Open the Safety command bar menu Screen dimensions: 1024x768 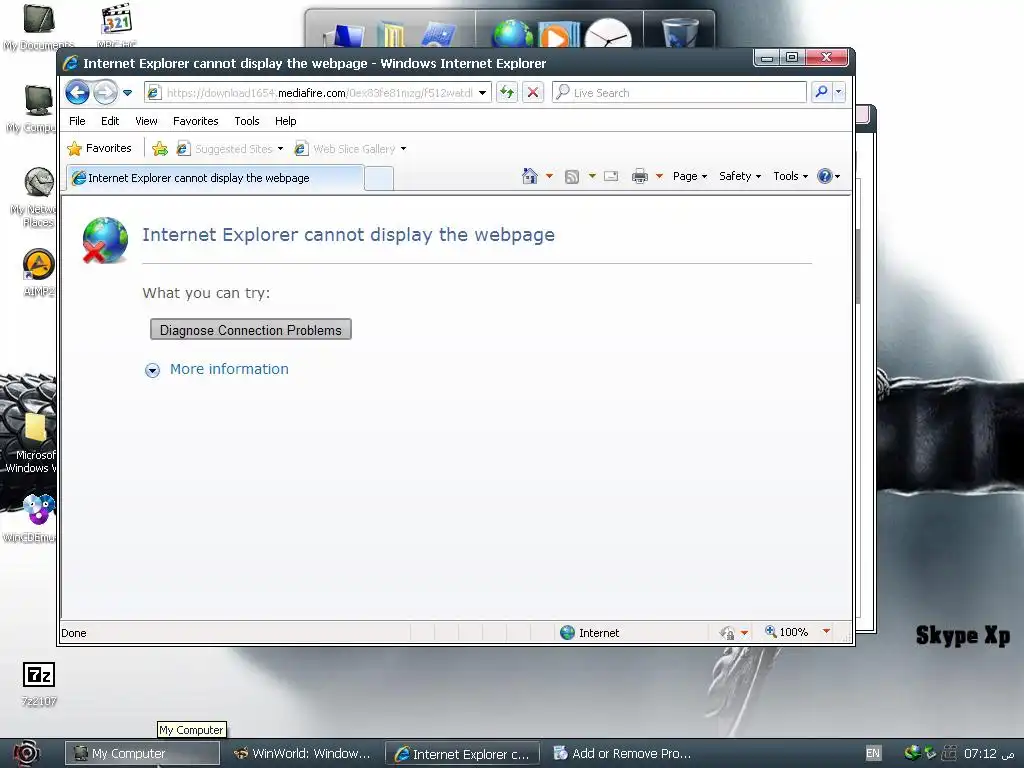[740, 176]
